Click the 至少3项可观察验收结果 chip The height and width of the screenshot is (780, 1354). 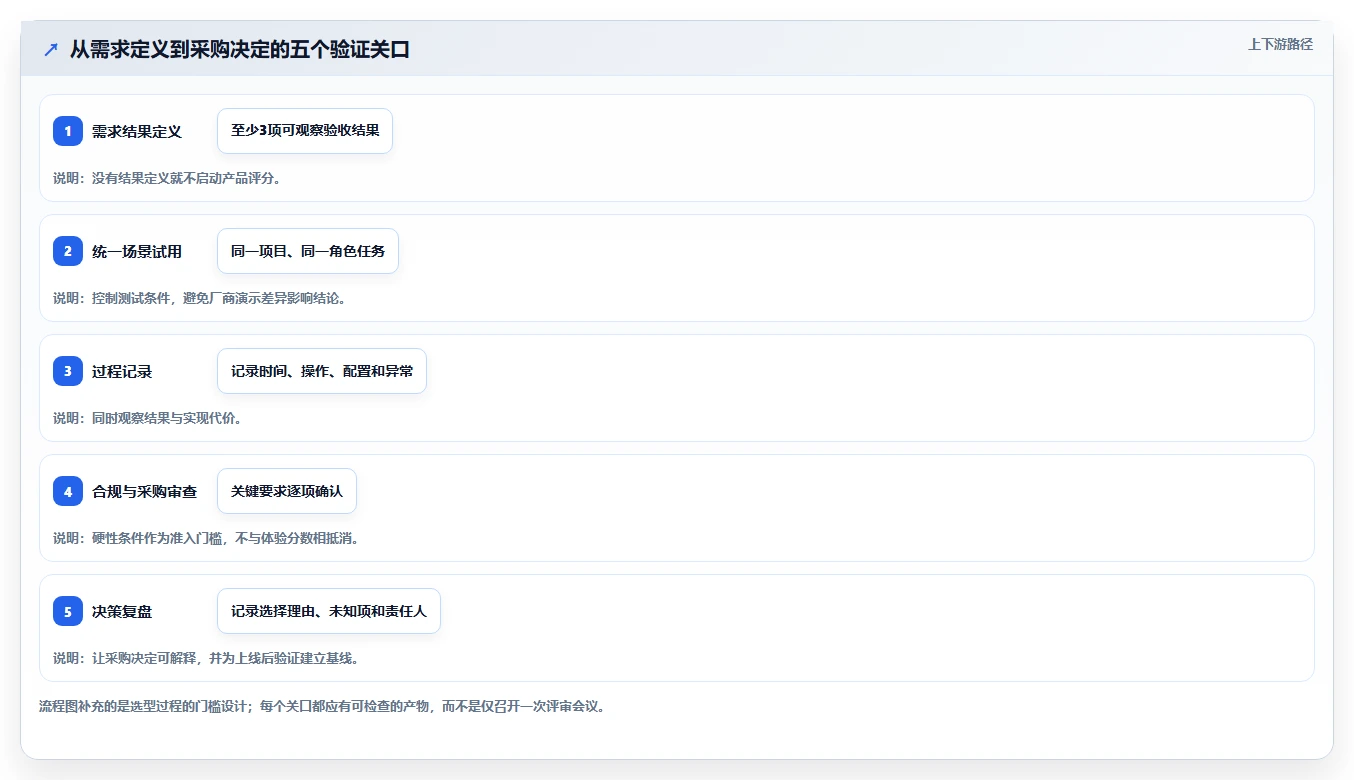coord(305,131)
